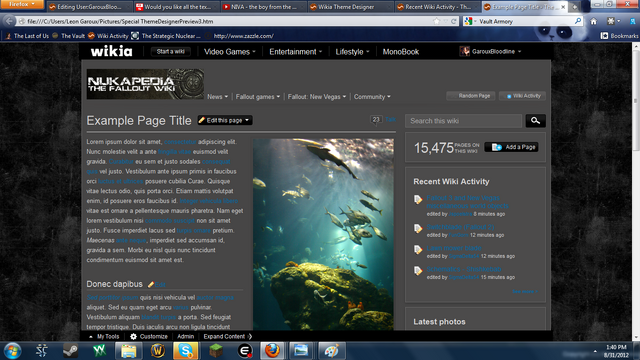Go to the browser home page icon
Image resolution: width=640 pixels, height=360 pixels.
coord(593,21)
